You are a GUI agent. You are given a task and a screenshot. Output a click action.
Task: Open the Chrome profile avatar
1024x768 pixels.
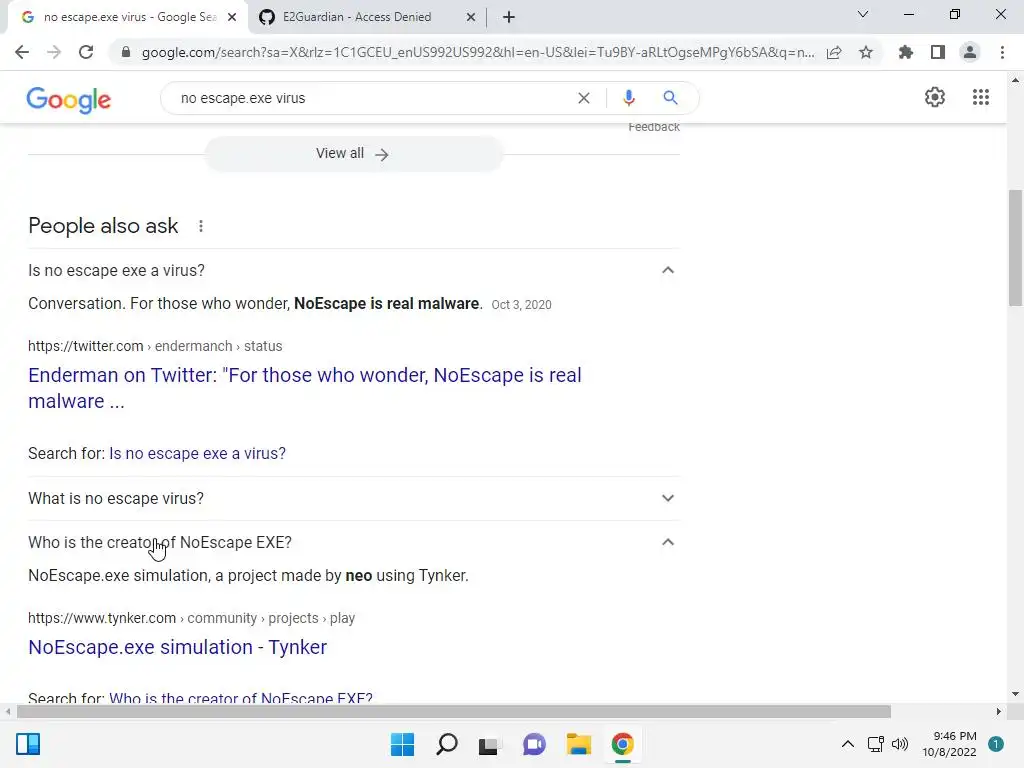click(970, 52)
